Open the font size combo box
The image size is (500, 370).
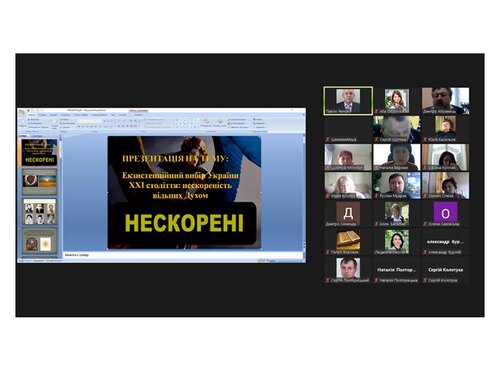(100, 121)
